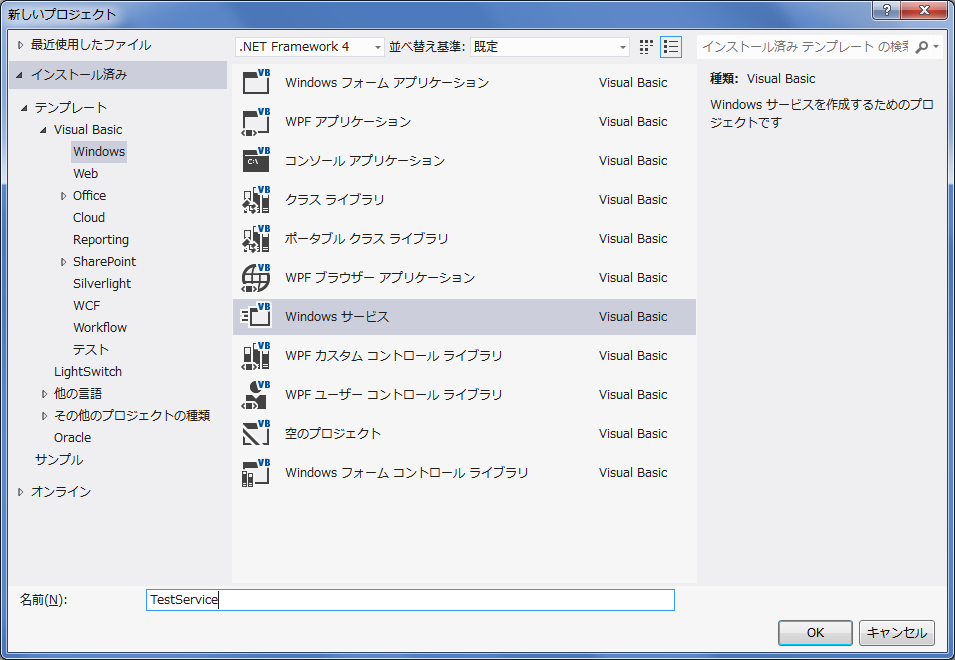Click the WPF ブラウザー アプリケーション globe icon
Viewport: 955px width, 660px height.
coord(256,277)
